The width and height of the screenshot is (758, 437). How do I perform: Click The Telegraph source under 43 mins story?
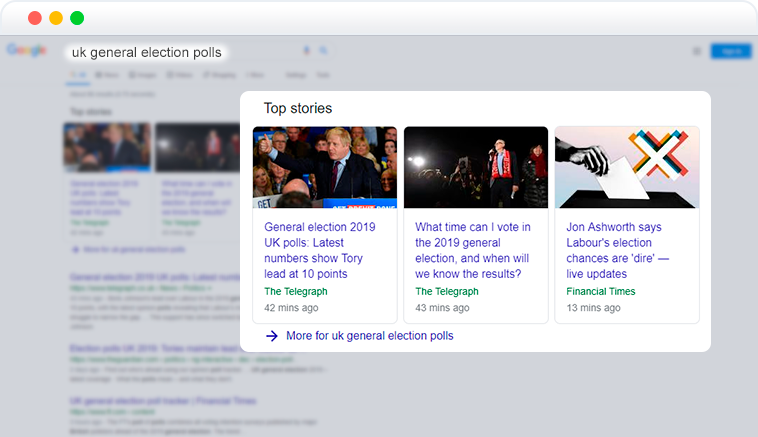[447, 291]
